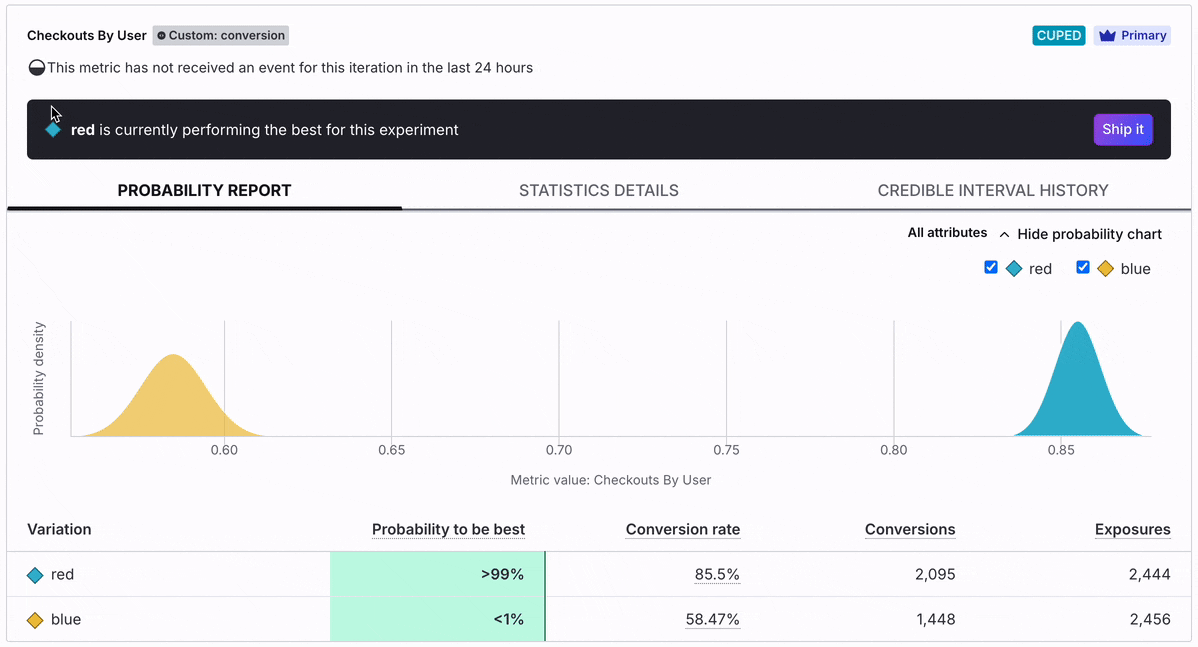Click the half-filled circle status icon
Image resolution: width=1198 pixels, height=647 pixels.
click(37, 69)
